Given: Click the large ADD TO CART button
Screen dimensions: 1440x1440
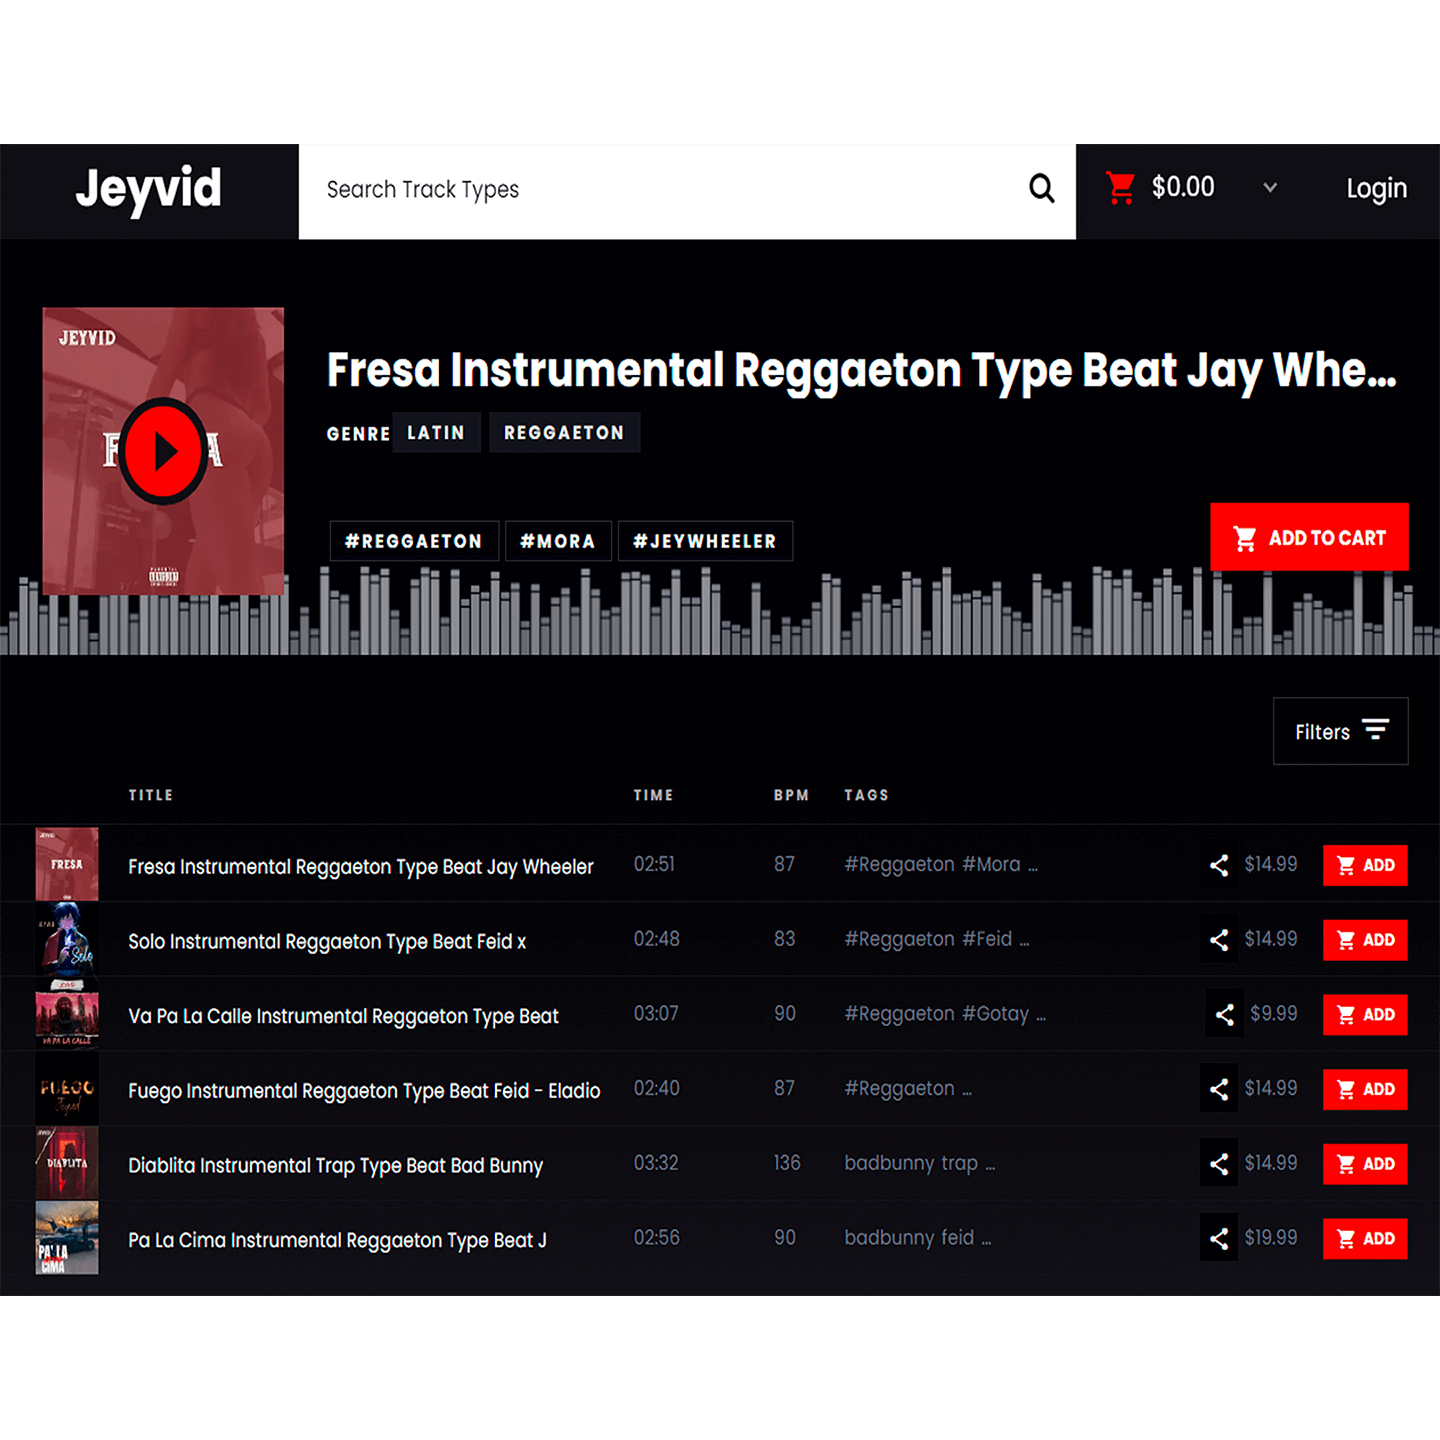Looking at the screenshot, I should click(1309, 537).
